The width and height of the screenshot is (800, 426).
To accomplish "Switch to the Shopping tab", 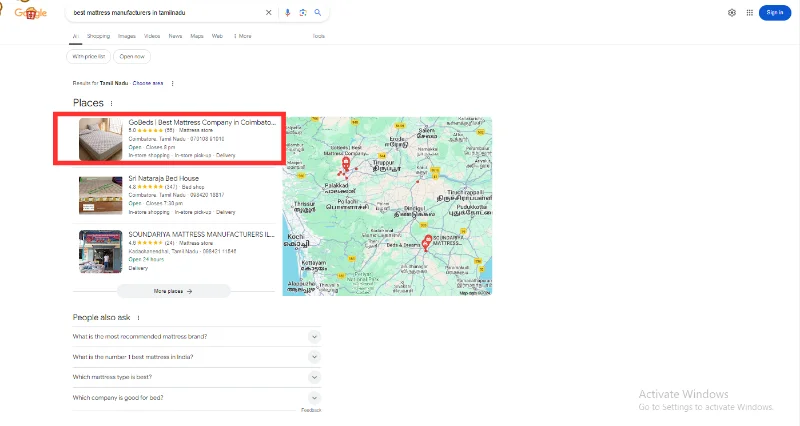I will pyautogui.click(x=98, y=36).
